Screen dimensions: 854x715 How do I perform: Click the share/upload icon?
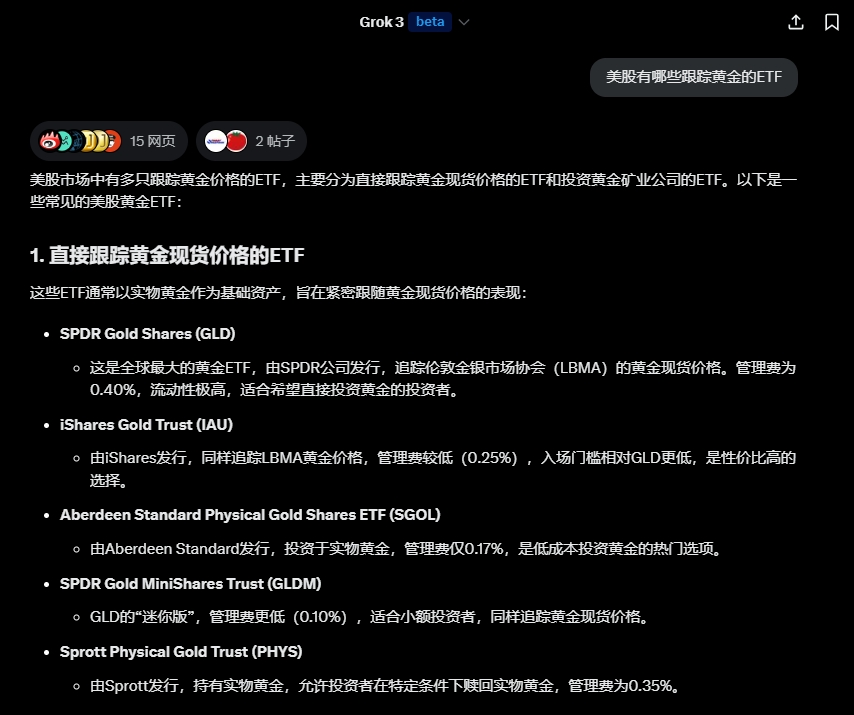(x=796, y=22)
